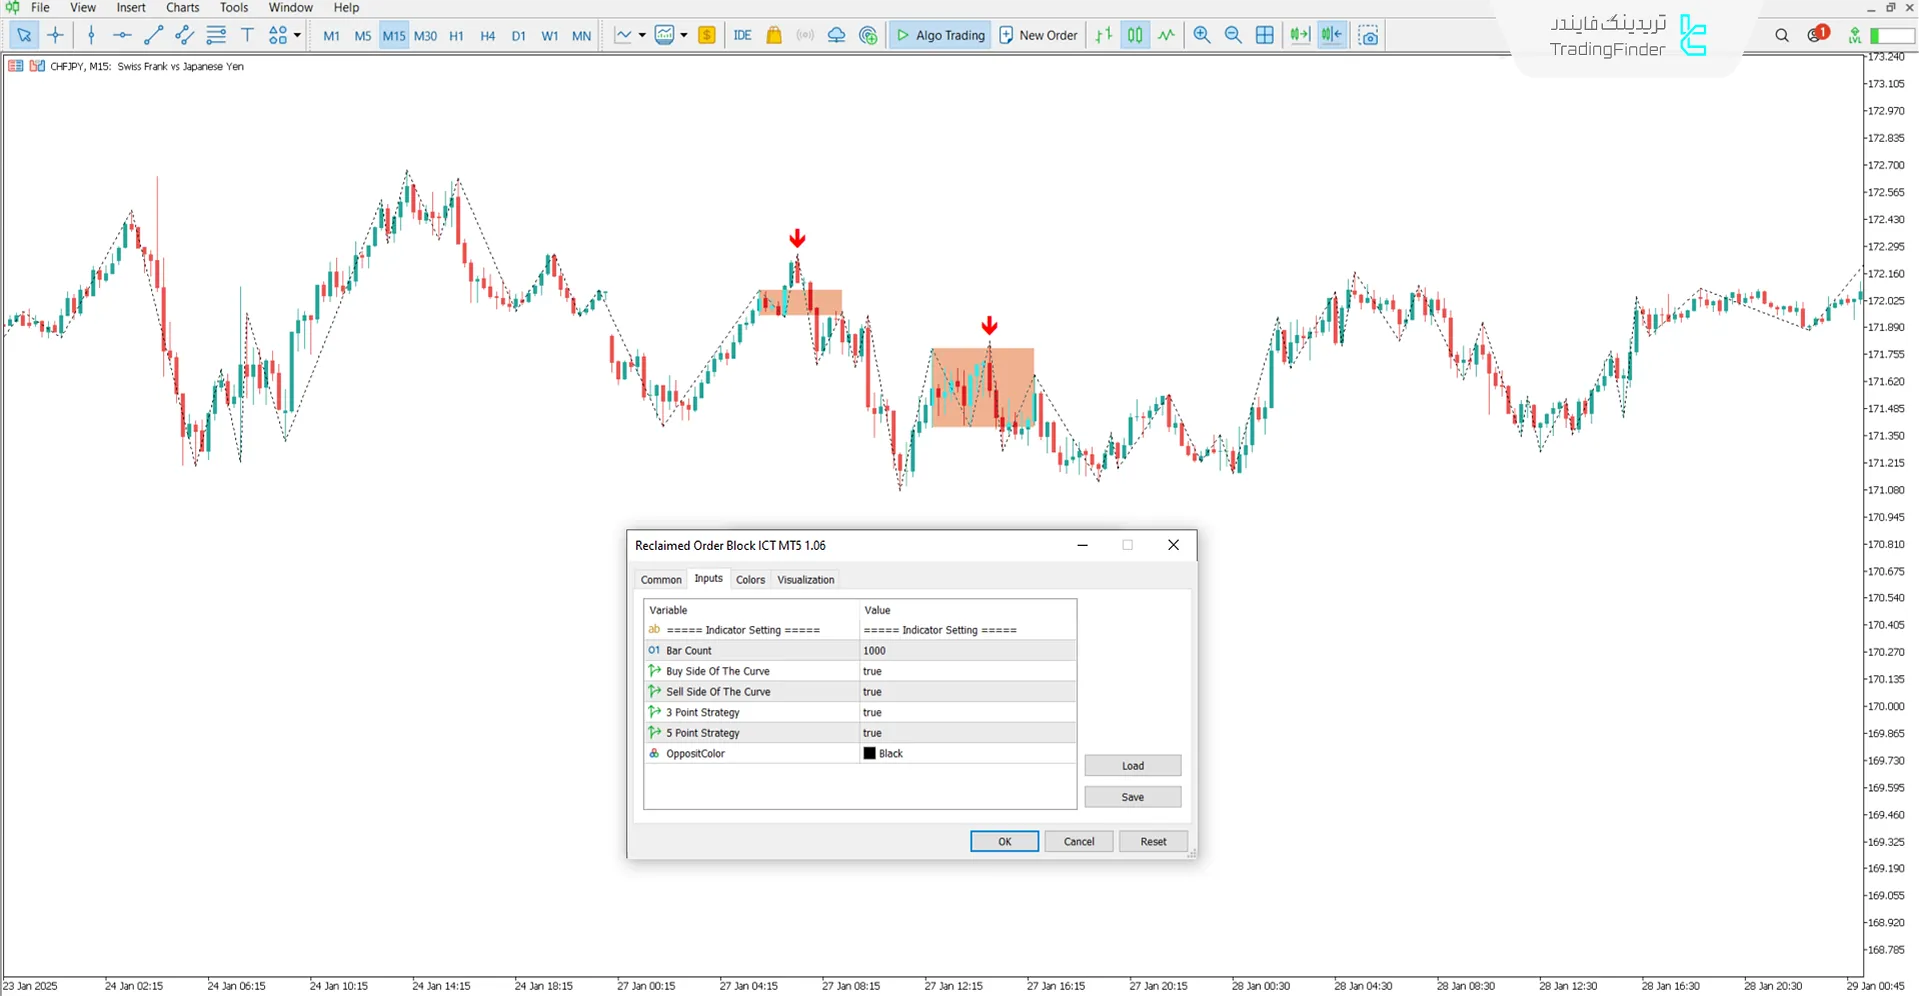Click the Black OppositColor swatch
Screen dimensions: 1920x996
pos(870,754)
